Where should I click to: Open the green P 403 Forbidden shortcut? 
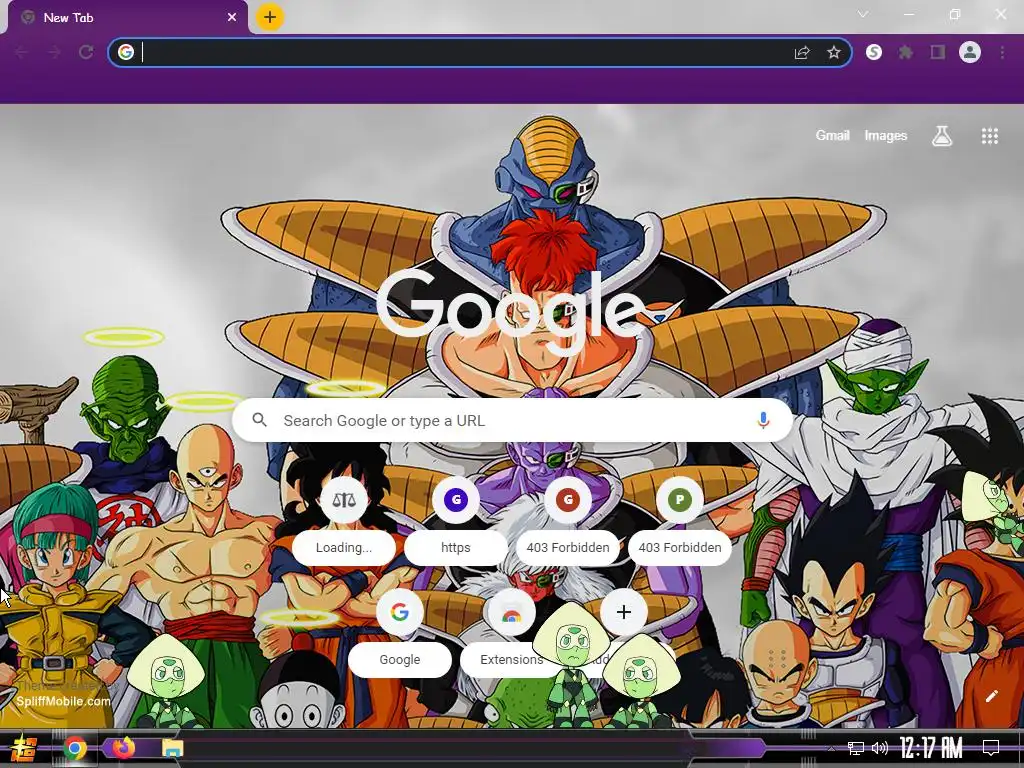(680, 522)
